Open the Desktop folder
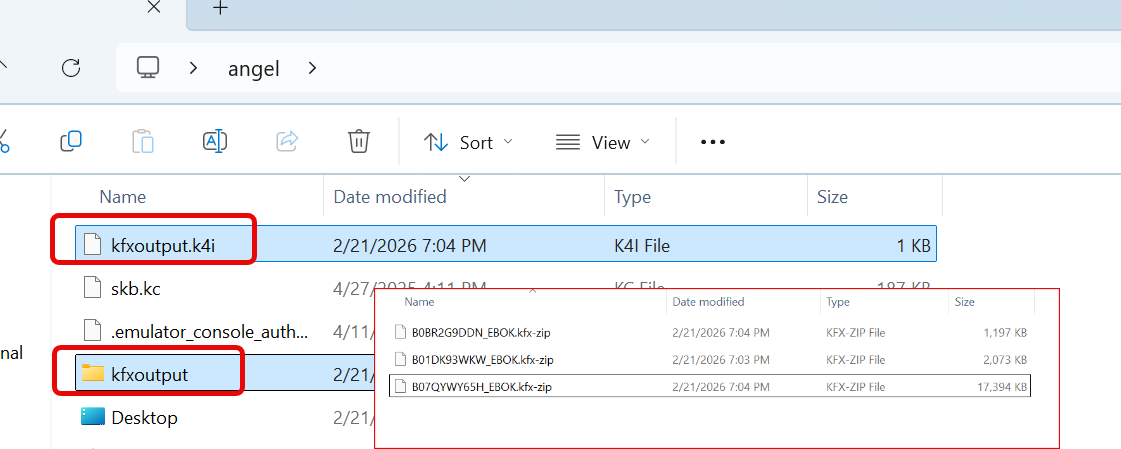The image size is (1121, 449). [x=144, y=418]
